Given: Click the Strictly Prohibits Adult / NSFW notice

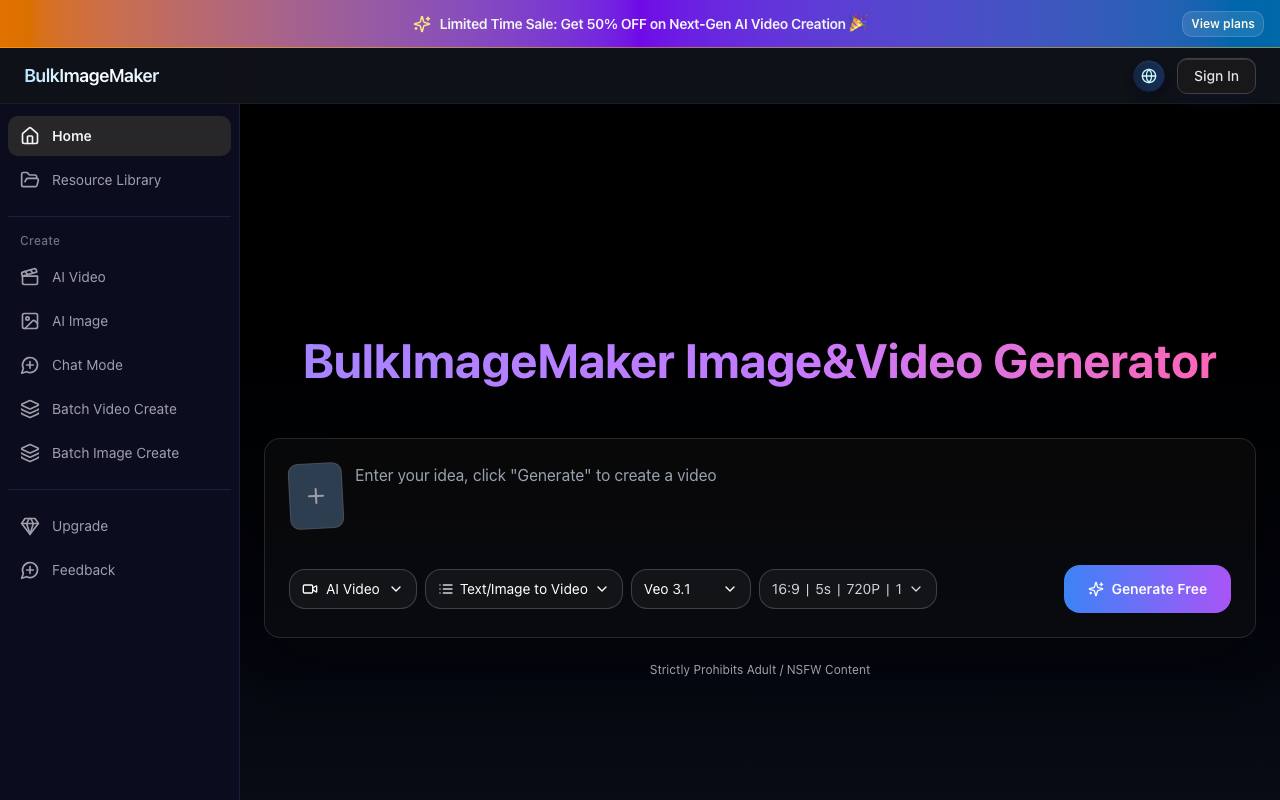Looking at the screenshot, I should pos(760,670).
